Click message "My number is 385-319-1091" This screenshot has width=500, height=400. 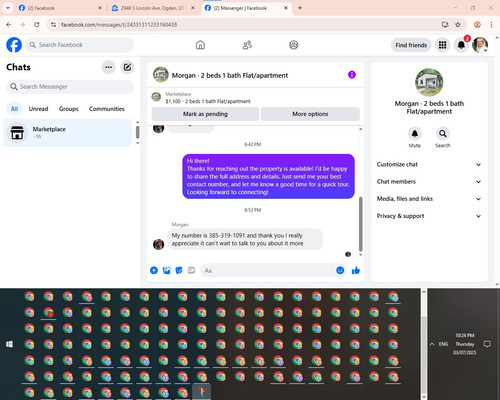point(245,239)
